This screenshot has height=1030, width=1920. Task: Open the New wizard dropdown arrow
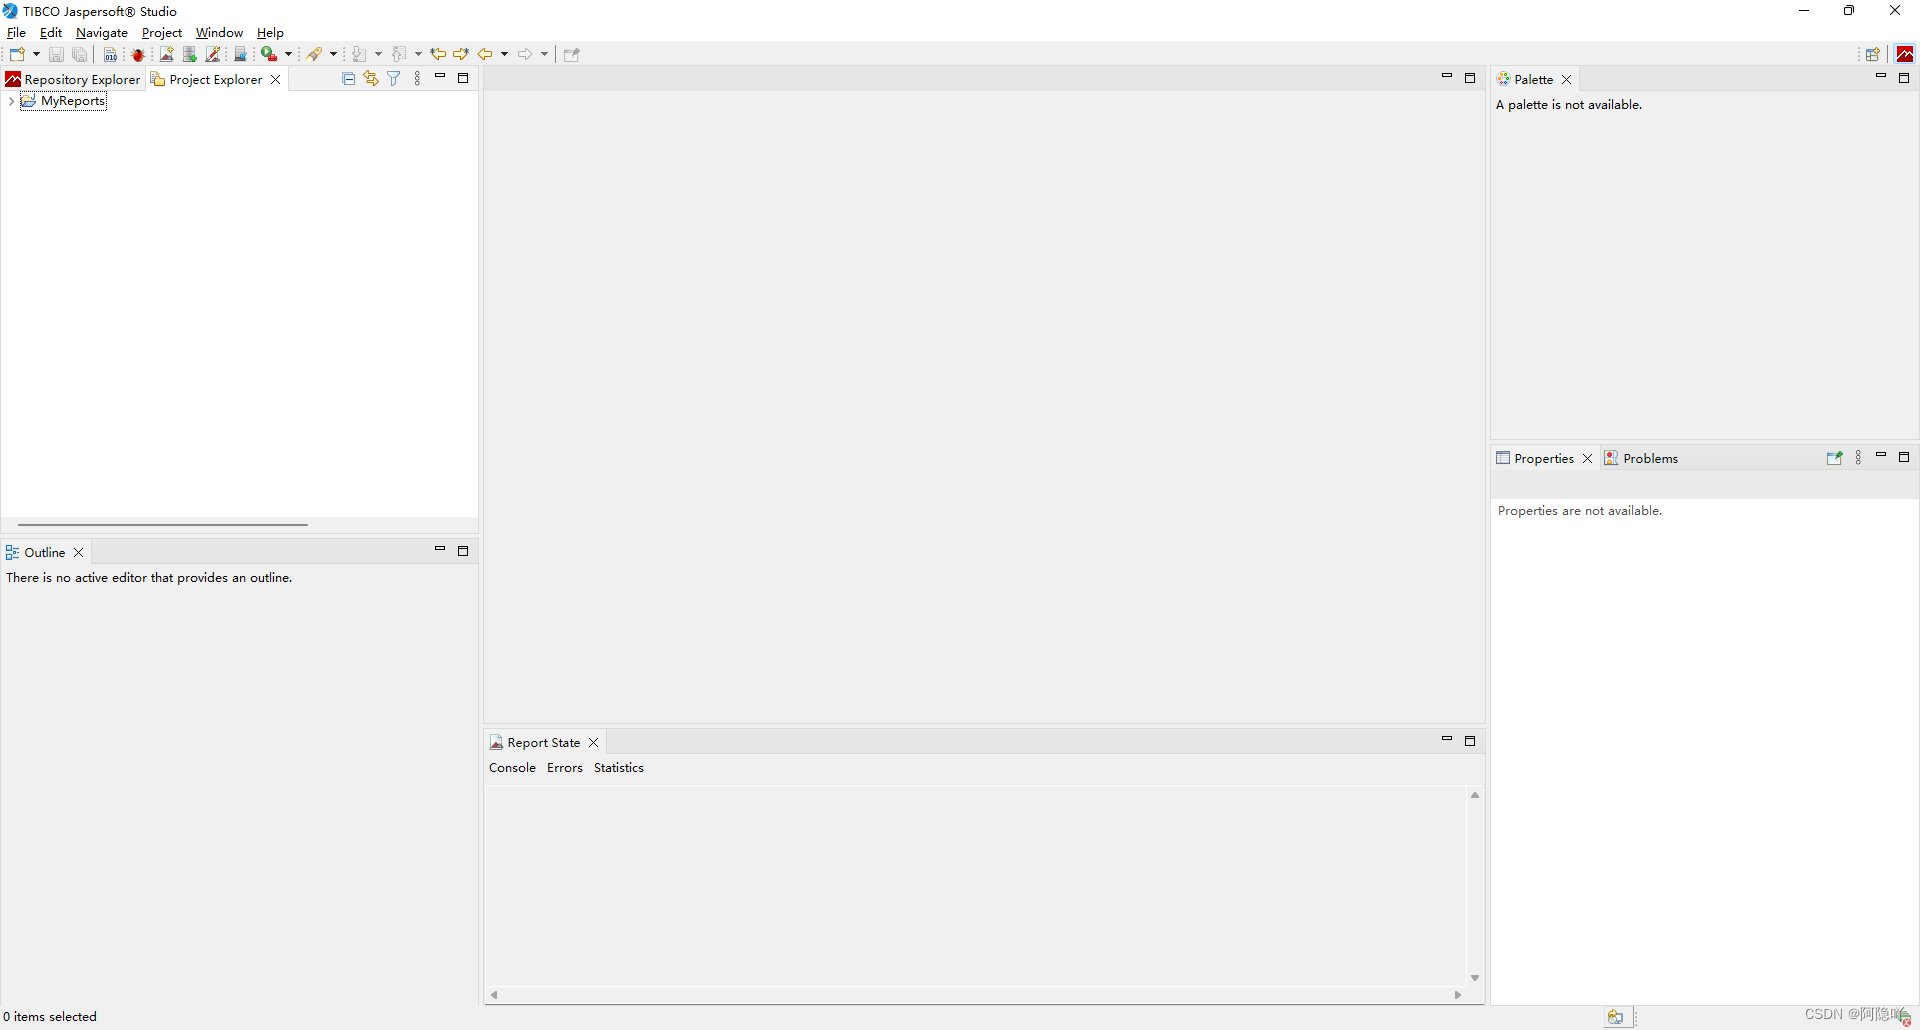click(36, 54)
